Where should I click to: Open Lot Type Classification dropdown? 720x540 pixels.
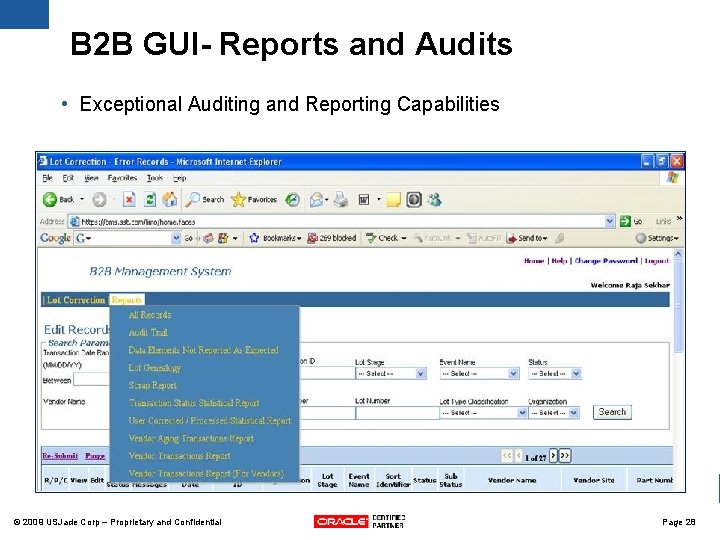(x=483, y=413)
